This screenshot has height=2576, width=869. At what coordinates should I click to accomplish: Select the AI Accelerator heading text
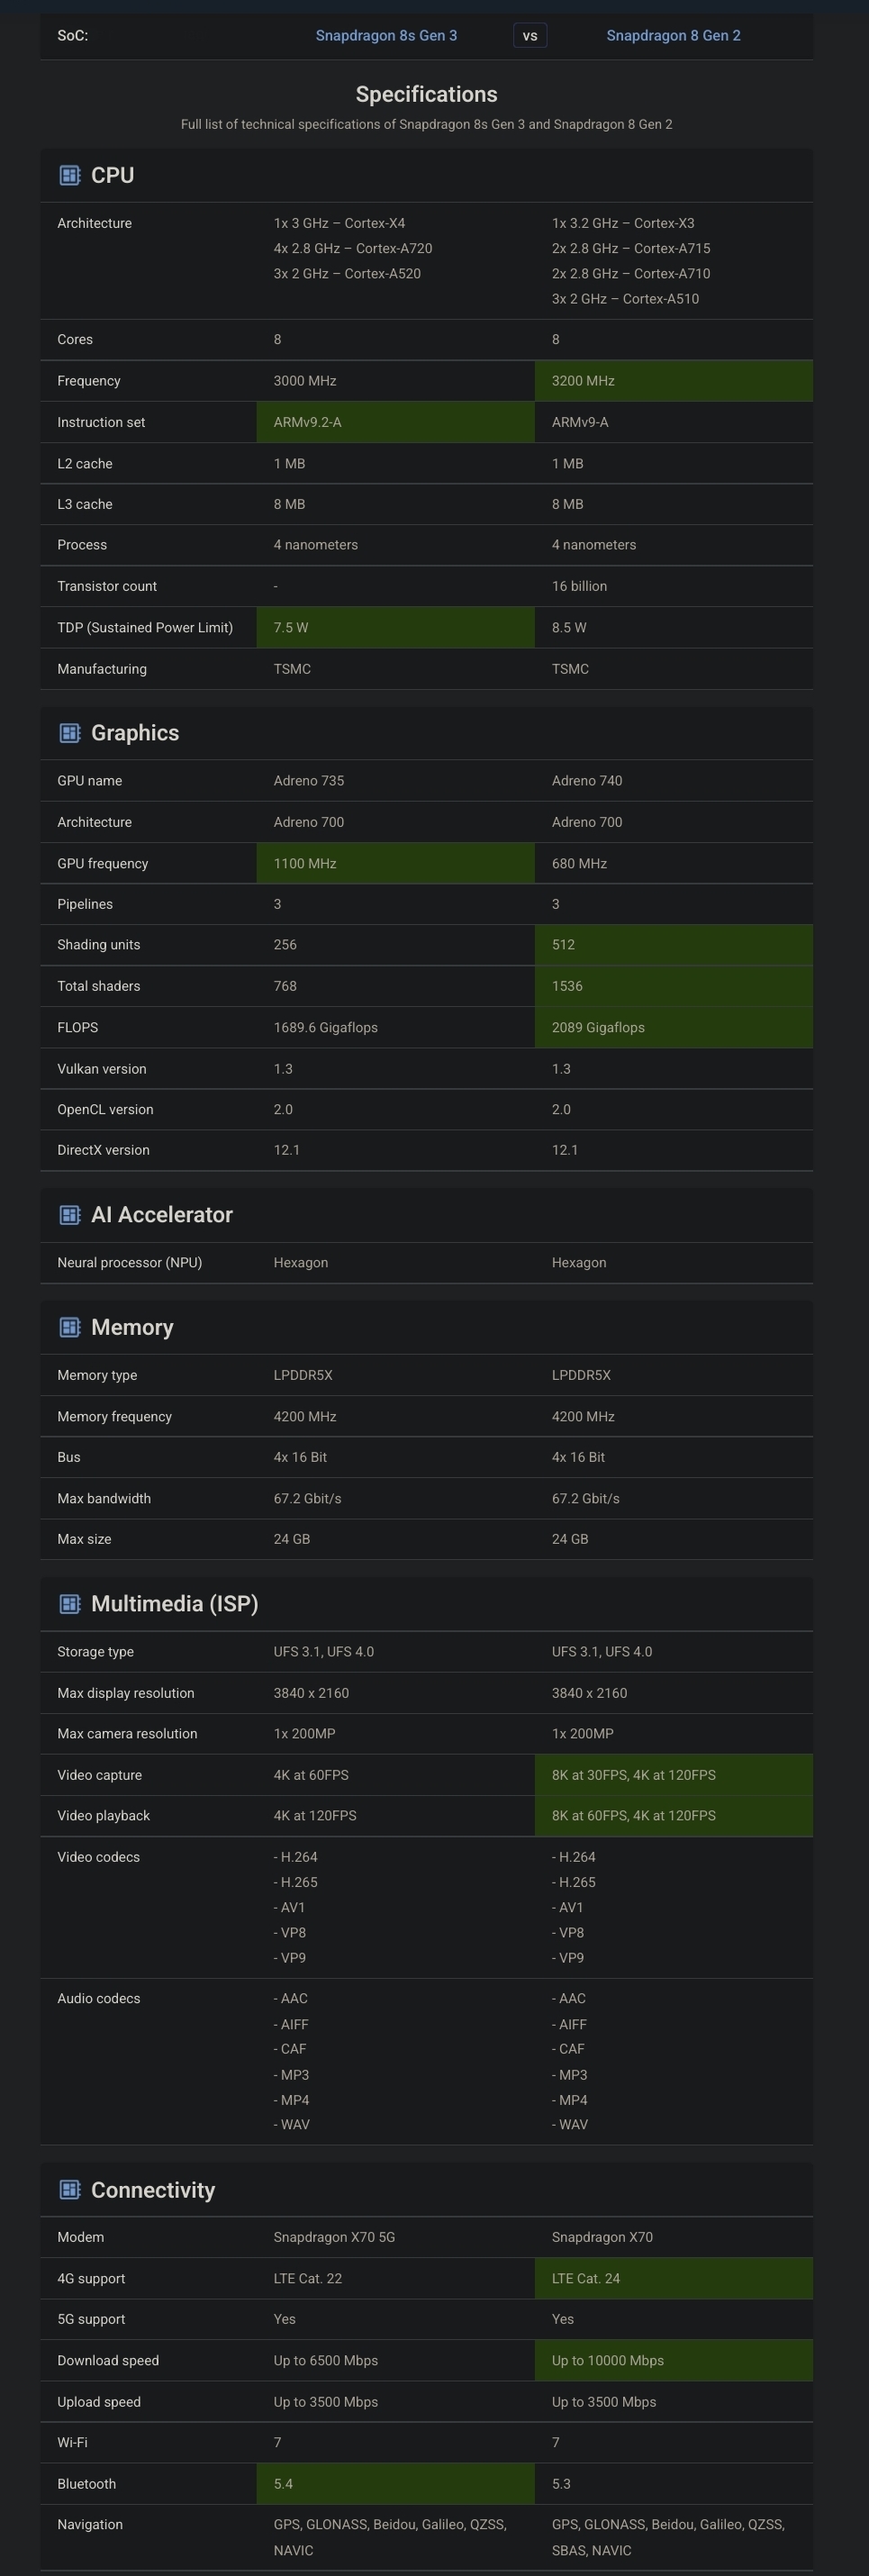[x=162, y=1215]
